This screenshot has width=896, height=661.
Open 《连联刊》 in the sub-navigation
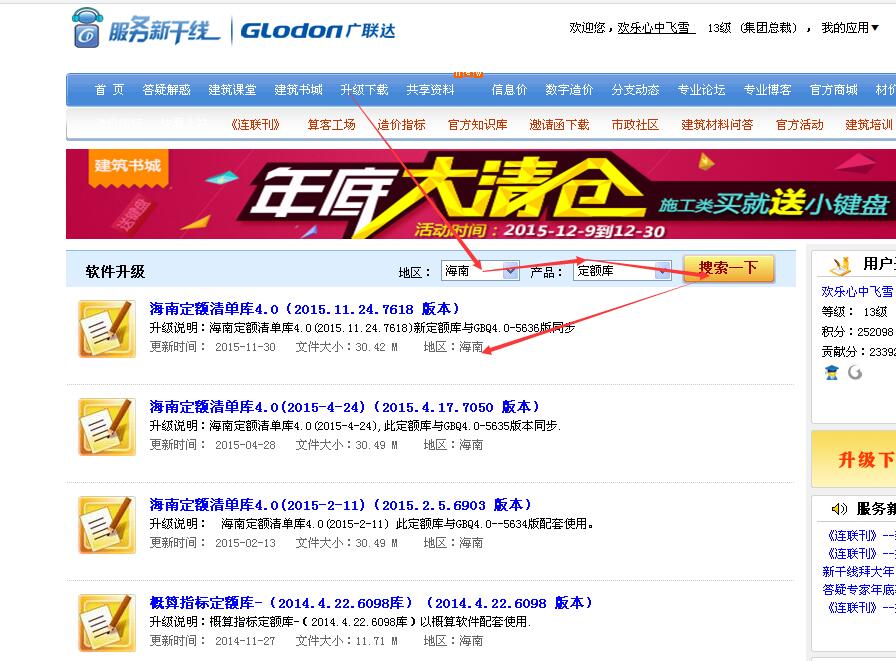pyautogui.click(x=255, y=125)
